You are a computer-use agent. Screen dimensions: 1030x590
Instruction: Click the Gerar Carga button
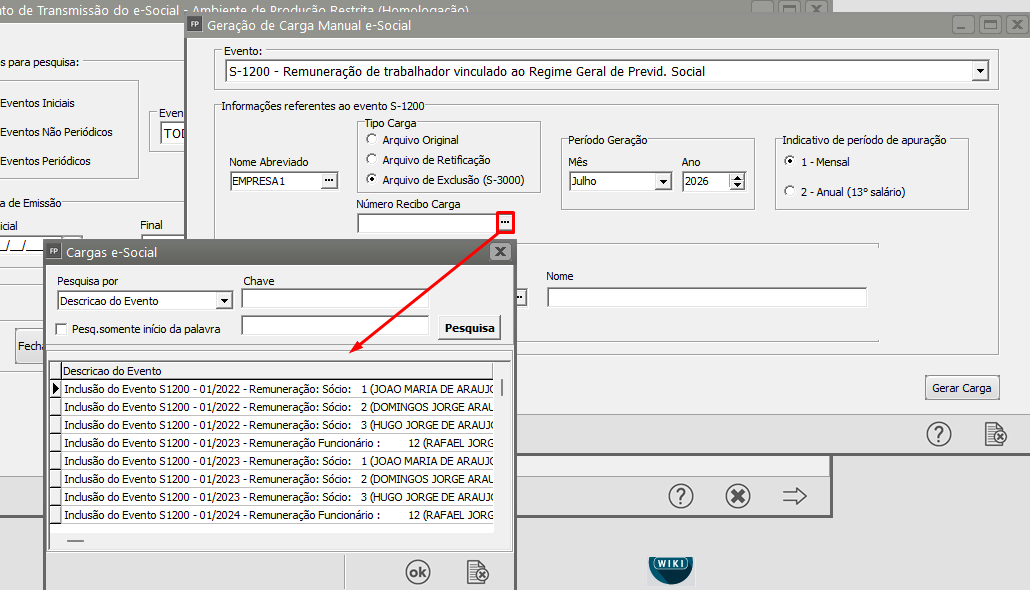tap(961, 388)
